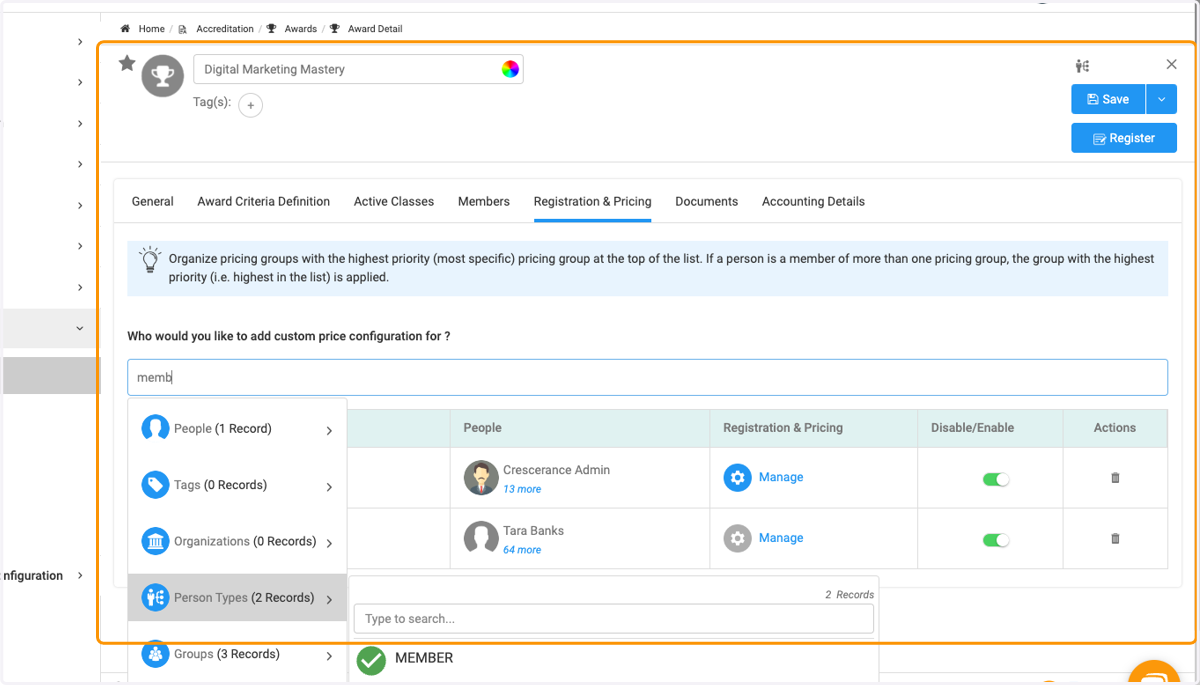Select Tags (0 Records) category
1200x685 pixels.
tap(238, 485)
